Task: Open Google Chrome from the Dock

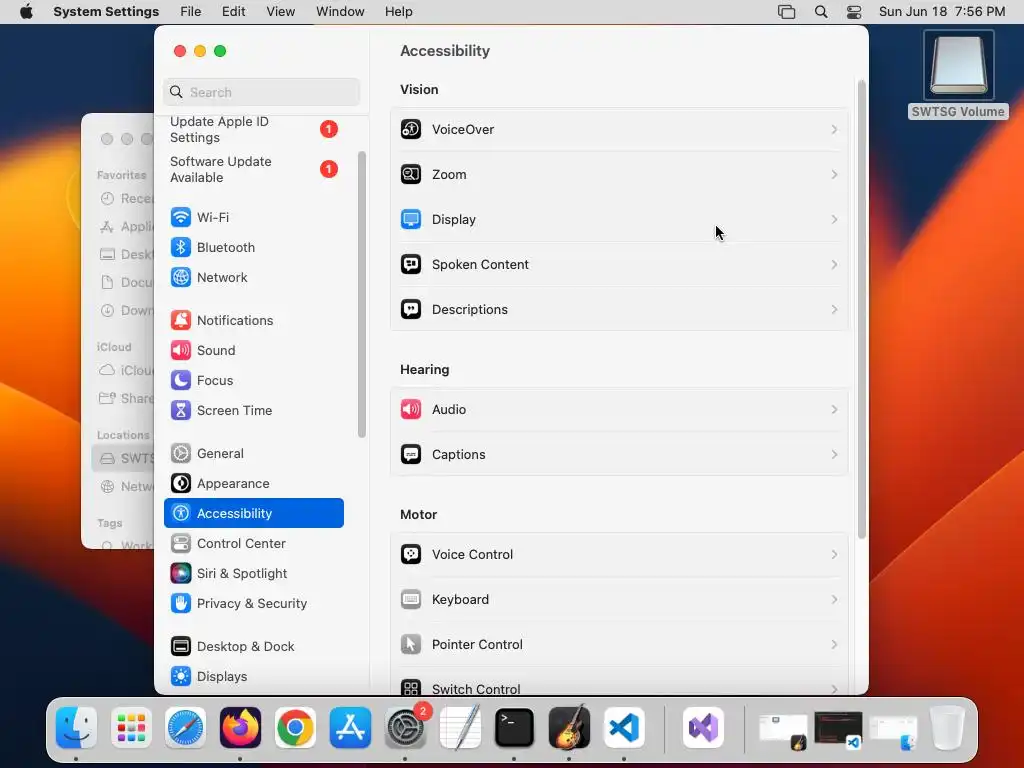Action: coord(295,728)
